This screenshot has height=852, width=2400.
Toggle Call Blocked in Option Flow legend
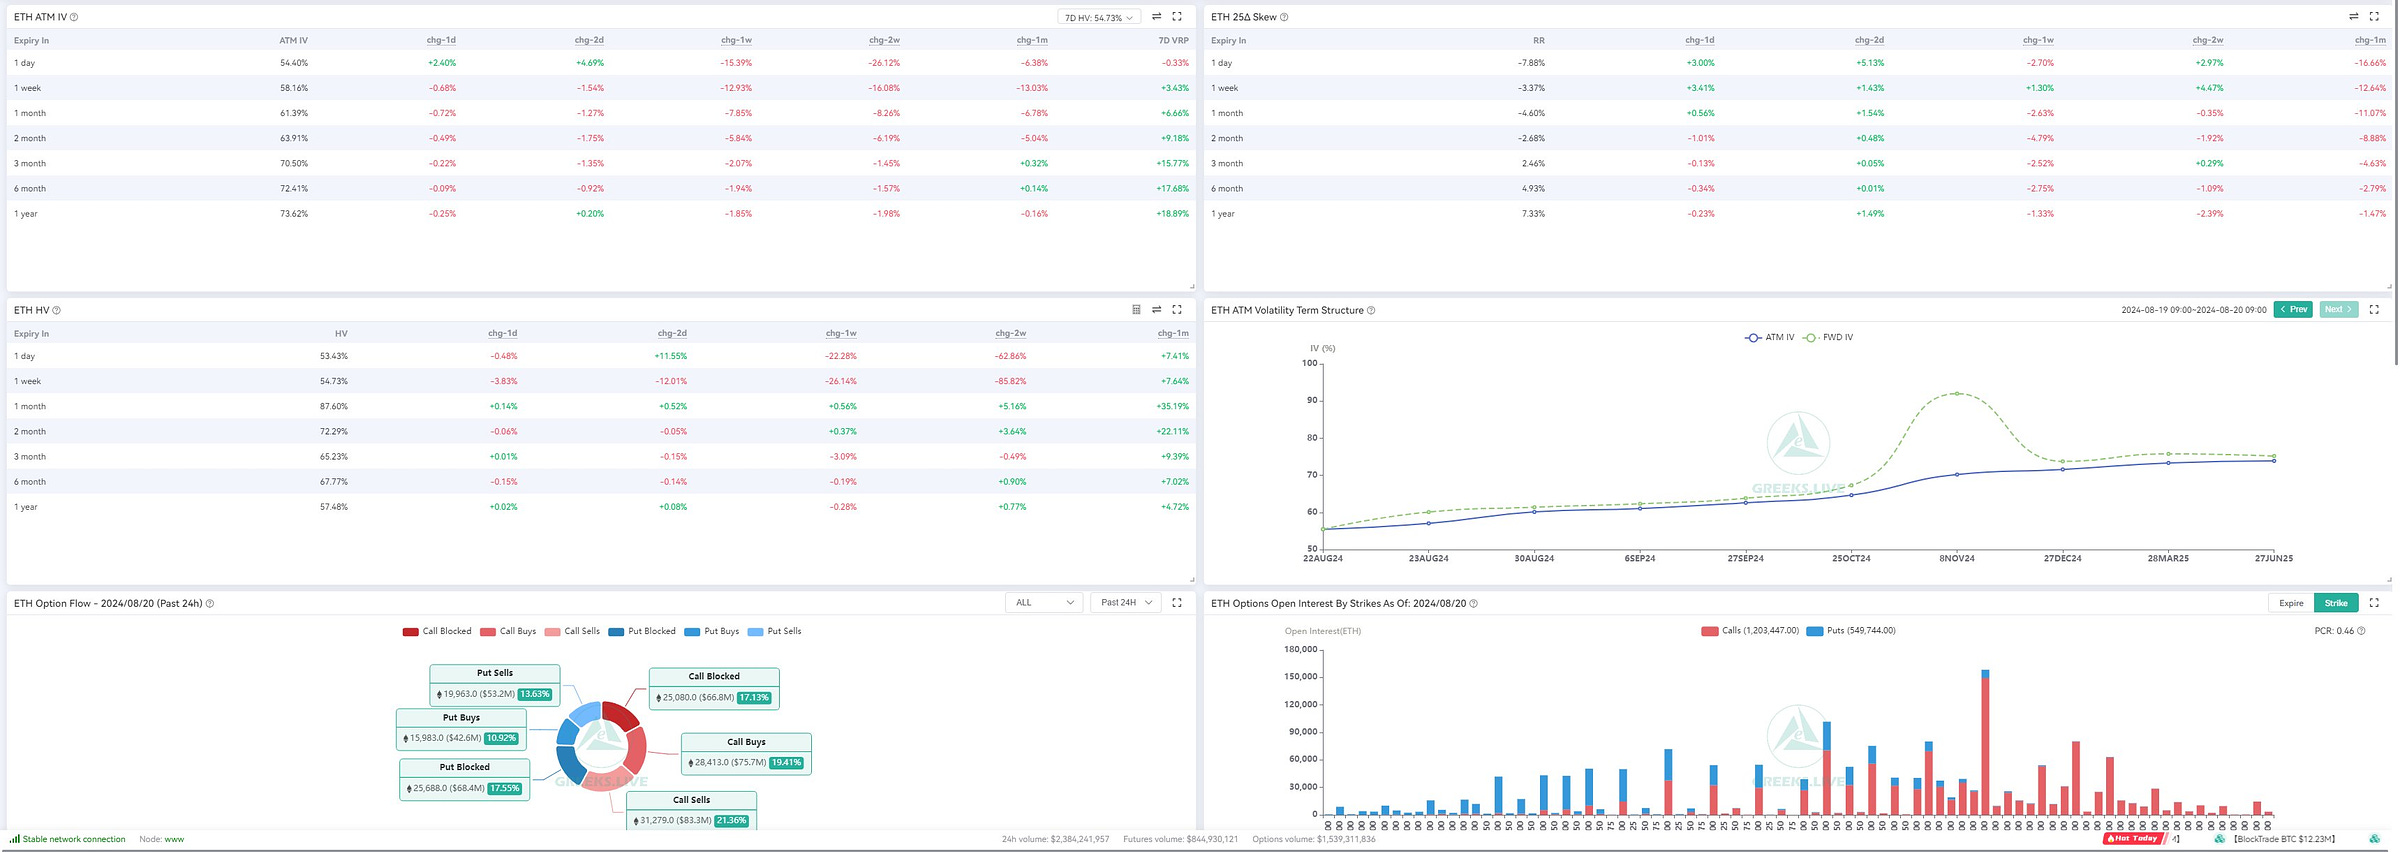pyautogui.click(x=436, y=631)
